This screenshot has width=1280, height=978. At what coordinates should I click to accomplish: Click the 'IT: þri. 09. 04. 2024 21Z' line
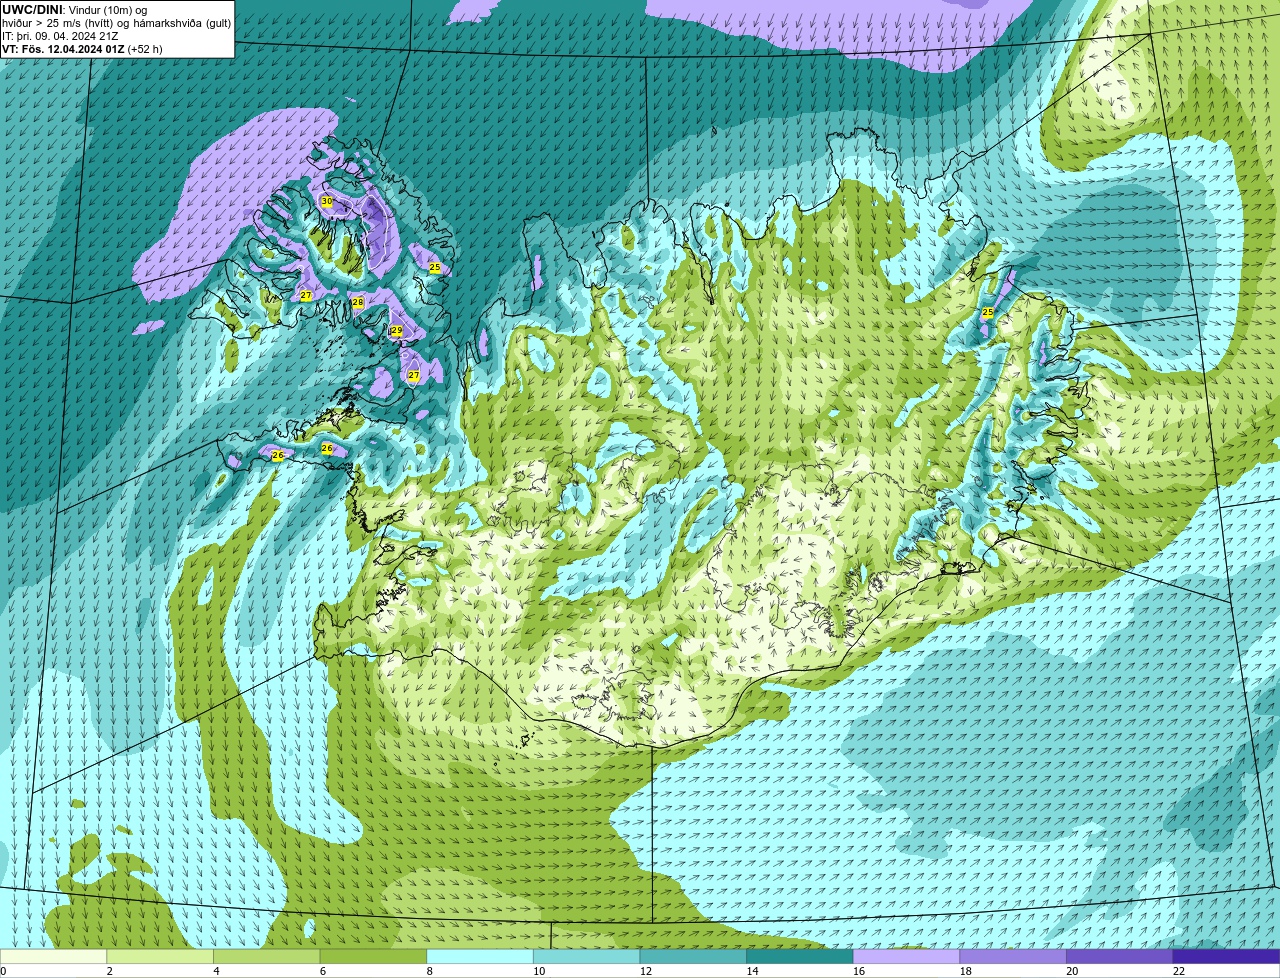click(x=60, y=36)
